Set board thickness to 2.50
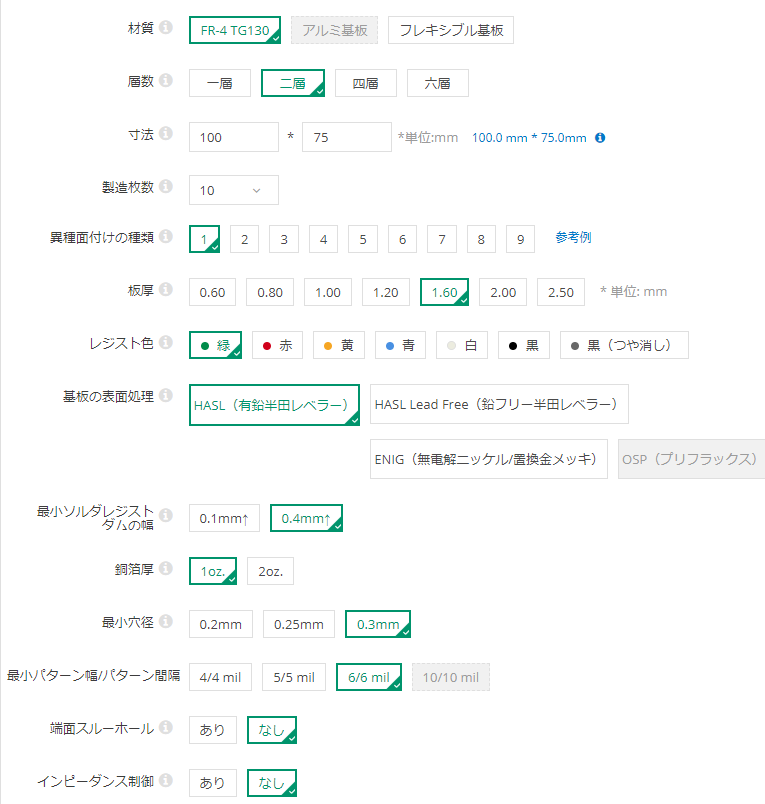765x804 pixels. tap(561, 292)
